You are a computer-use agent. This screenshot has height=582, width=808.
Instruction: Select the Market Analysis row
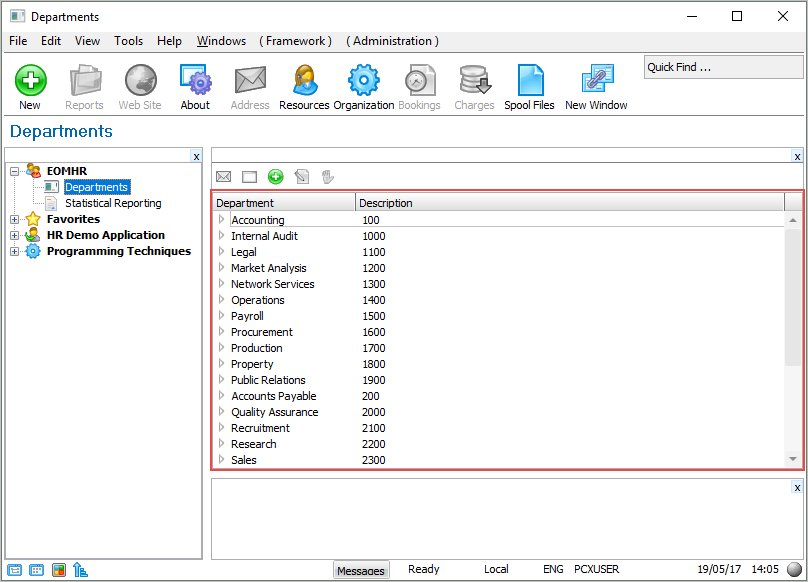[x=499, y=268]
